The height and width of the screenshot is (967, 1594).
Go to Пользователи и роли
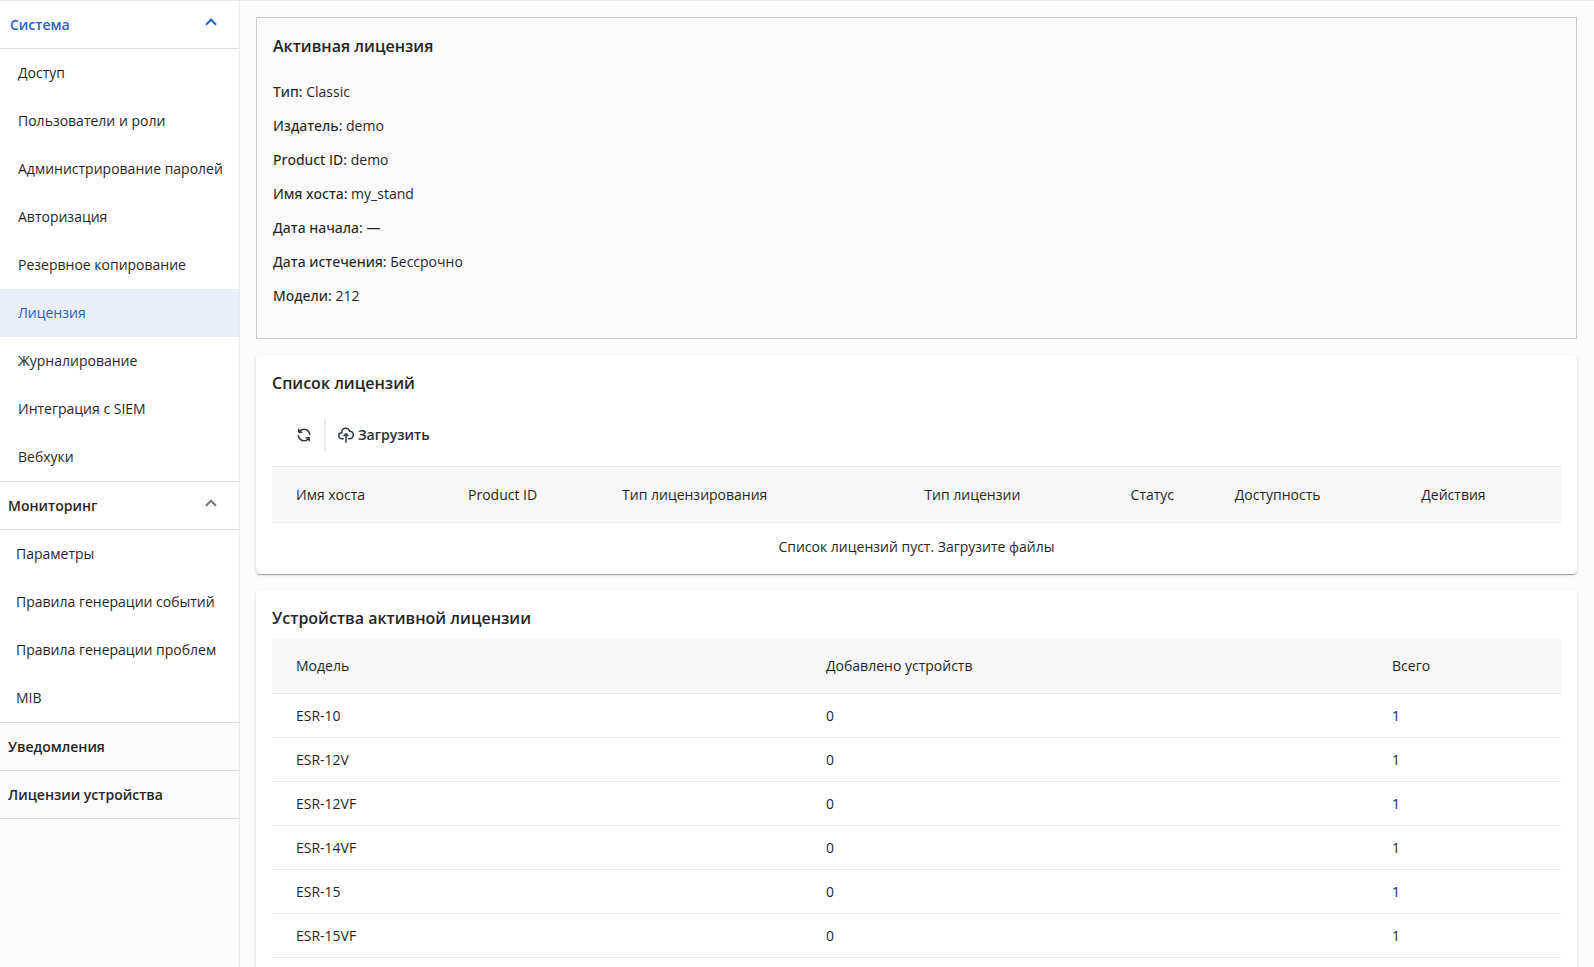coord(119,121)
